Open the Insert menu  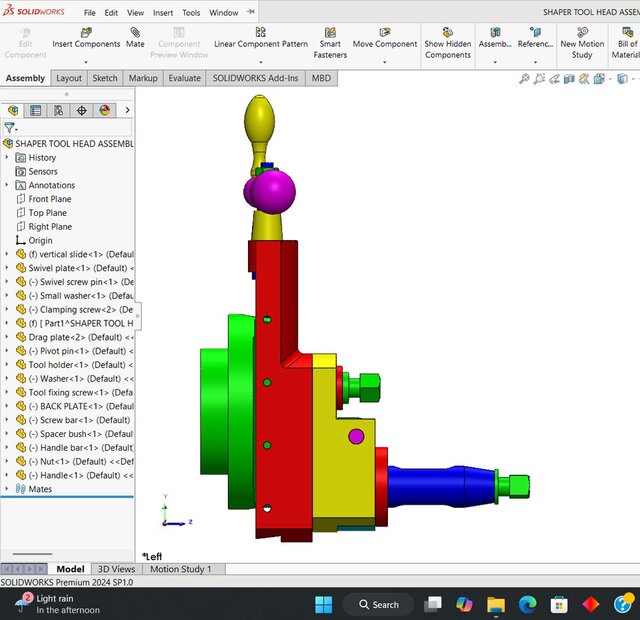[163, 13]
